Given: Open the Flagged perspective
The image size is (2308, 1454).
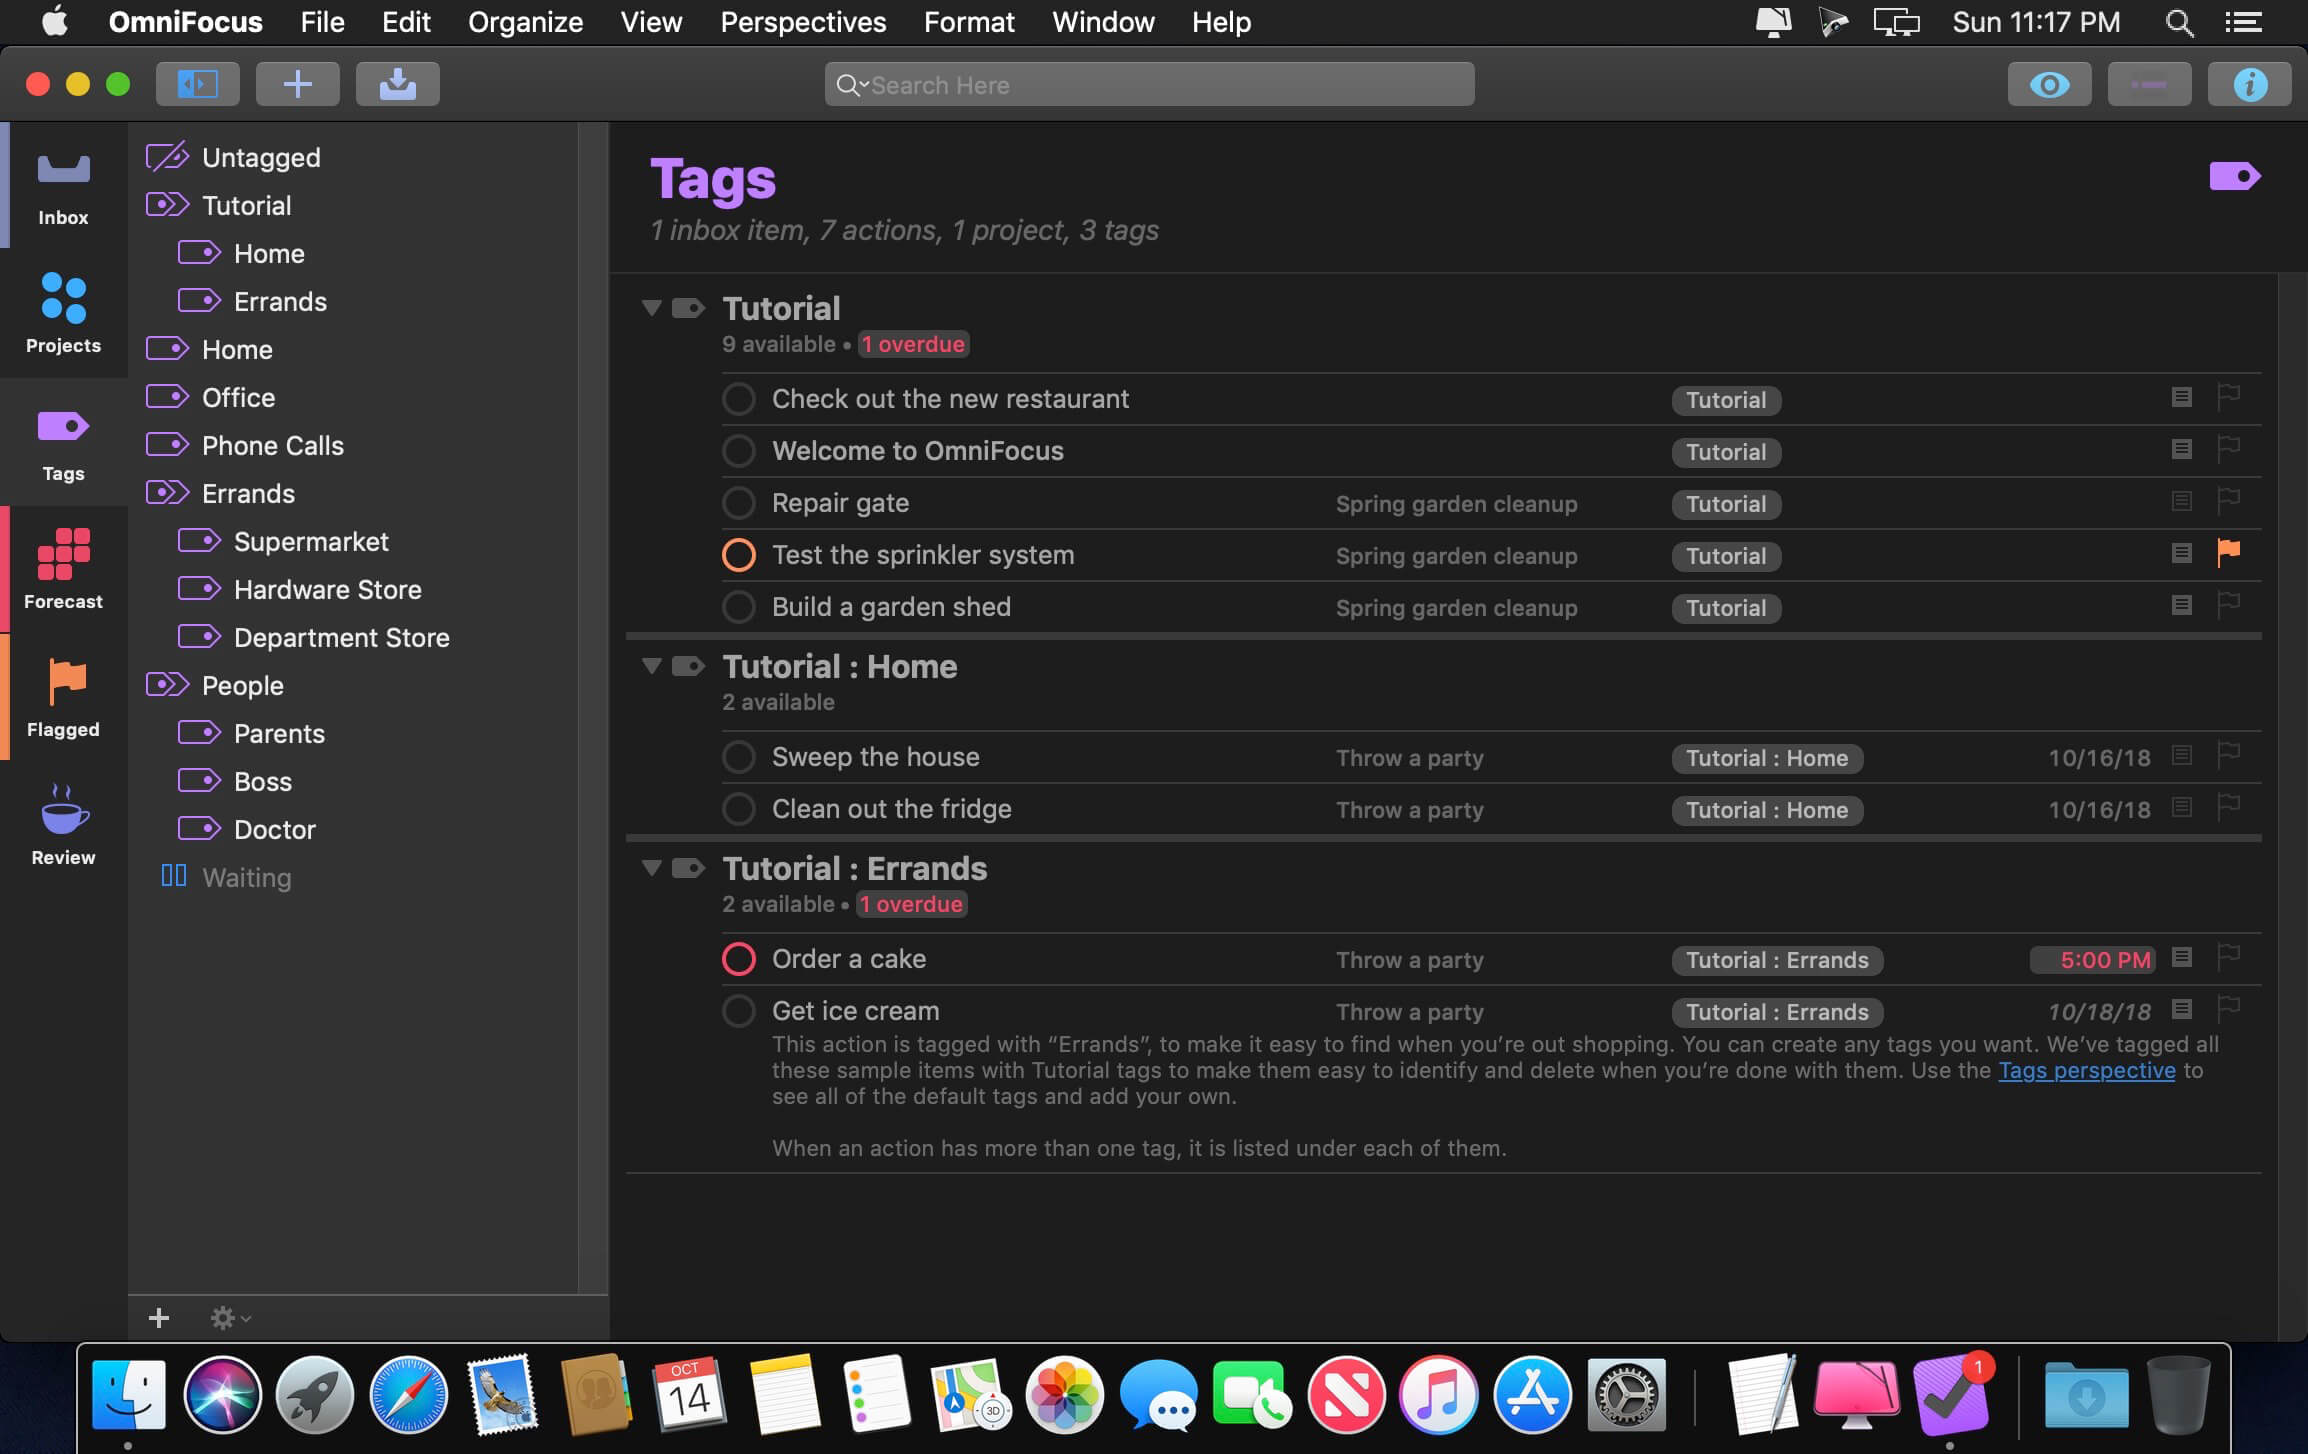Looking at the screenshot, I should tap(62, 695).
